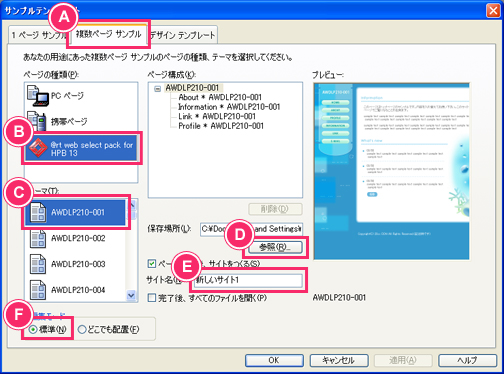The width and height of the screenshot is (504, 374).
Task: Click the キャンセル cancel button
Action: click(x=339, y=360)
